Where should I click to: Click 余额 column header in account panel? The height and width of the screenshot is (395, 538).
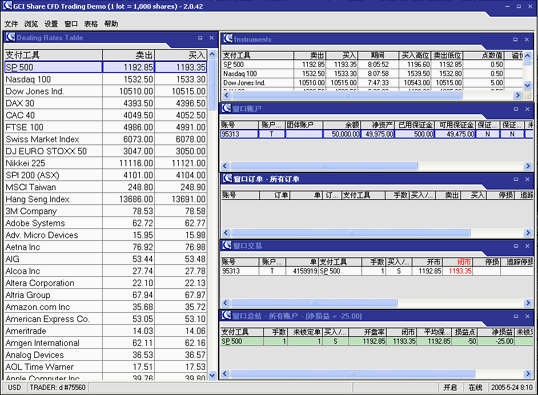[x=342, y=125]
